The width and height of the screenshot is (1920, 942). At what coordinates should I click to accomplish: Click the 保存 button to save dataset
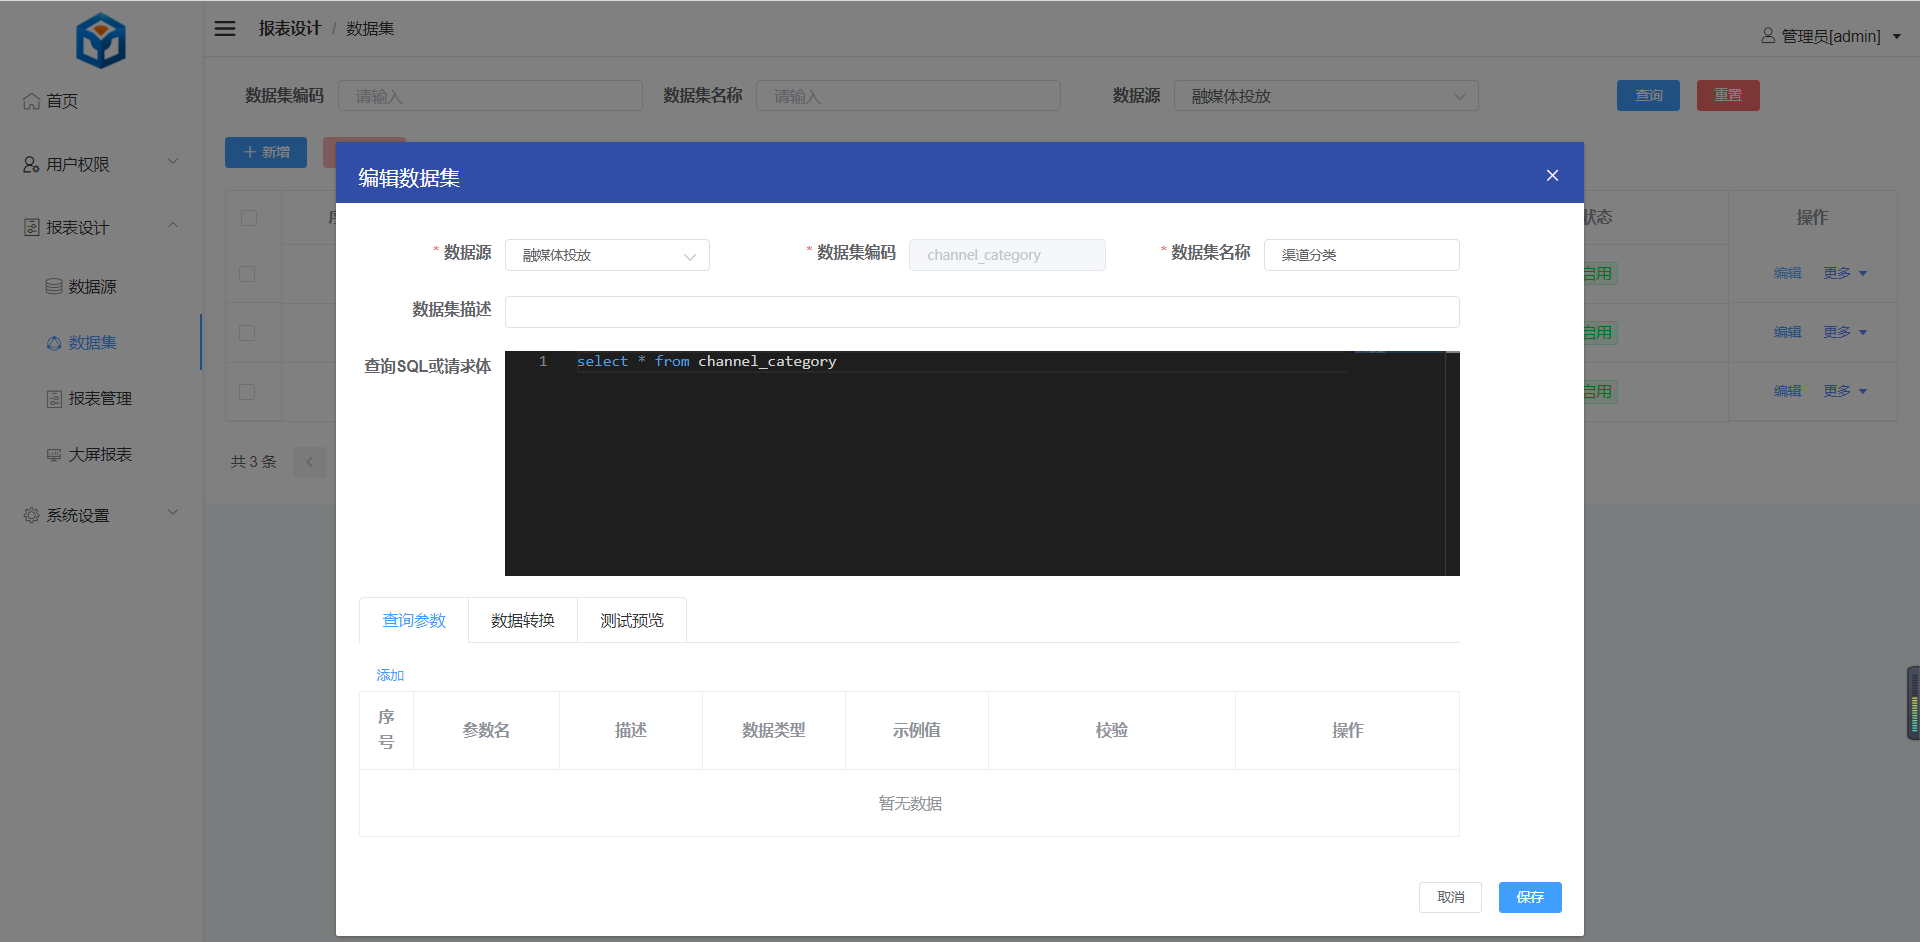[x=1529, y=897]
